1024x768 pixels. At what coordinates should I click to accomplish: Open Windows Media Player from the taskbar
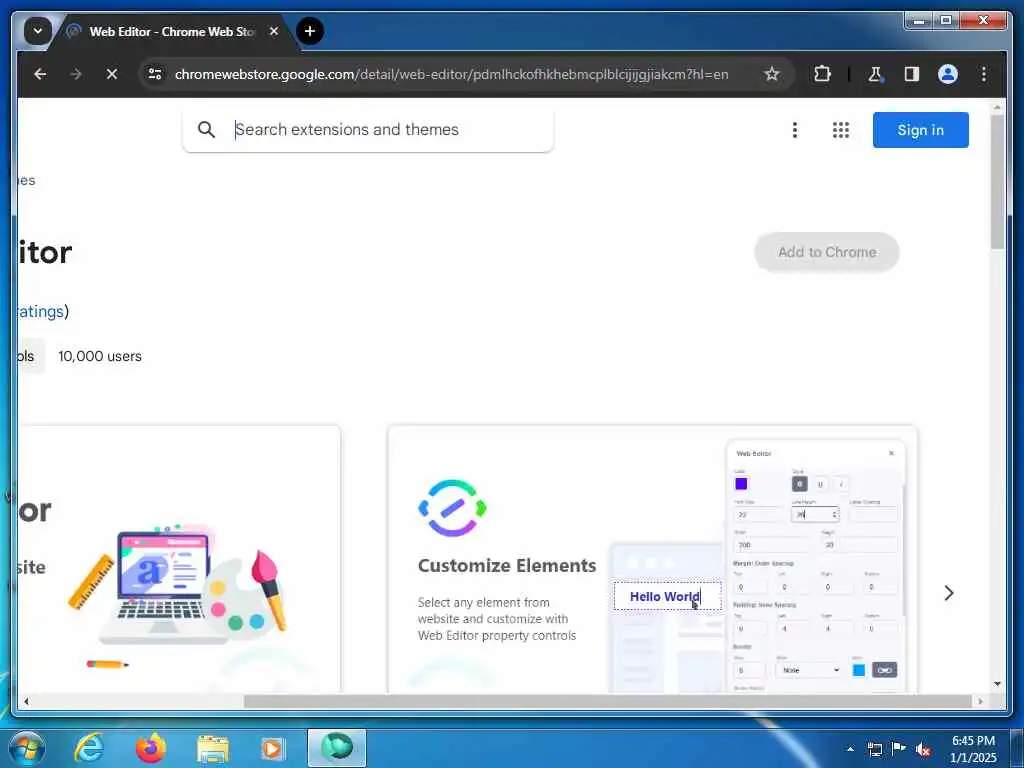point(273,748)
